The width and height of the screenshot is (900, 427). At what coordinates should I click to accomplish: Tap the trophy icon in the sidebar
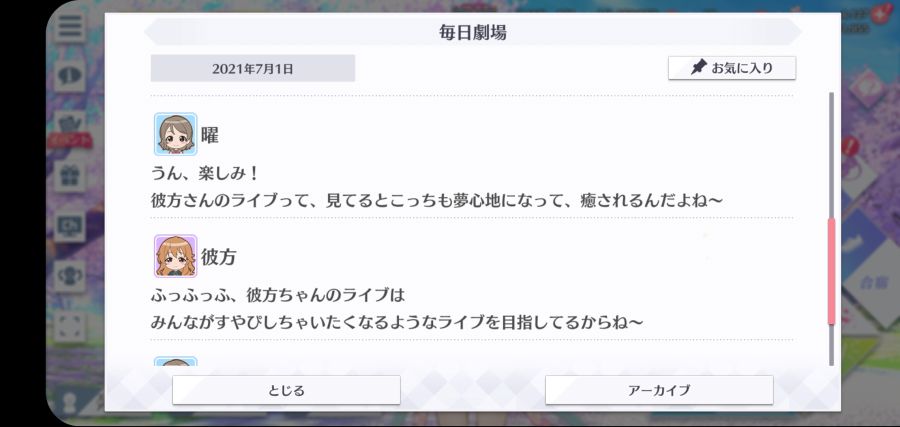(70, 276)
